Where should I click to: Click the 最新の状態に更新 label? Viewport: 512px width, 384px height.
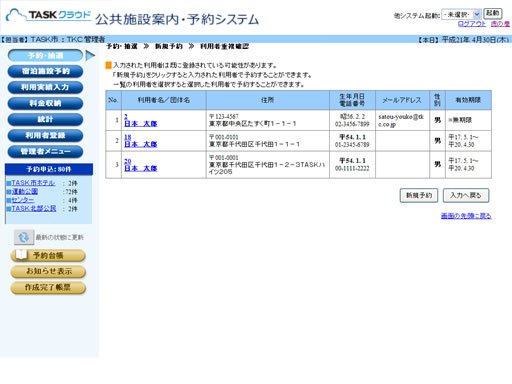tap(60, 237)
